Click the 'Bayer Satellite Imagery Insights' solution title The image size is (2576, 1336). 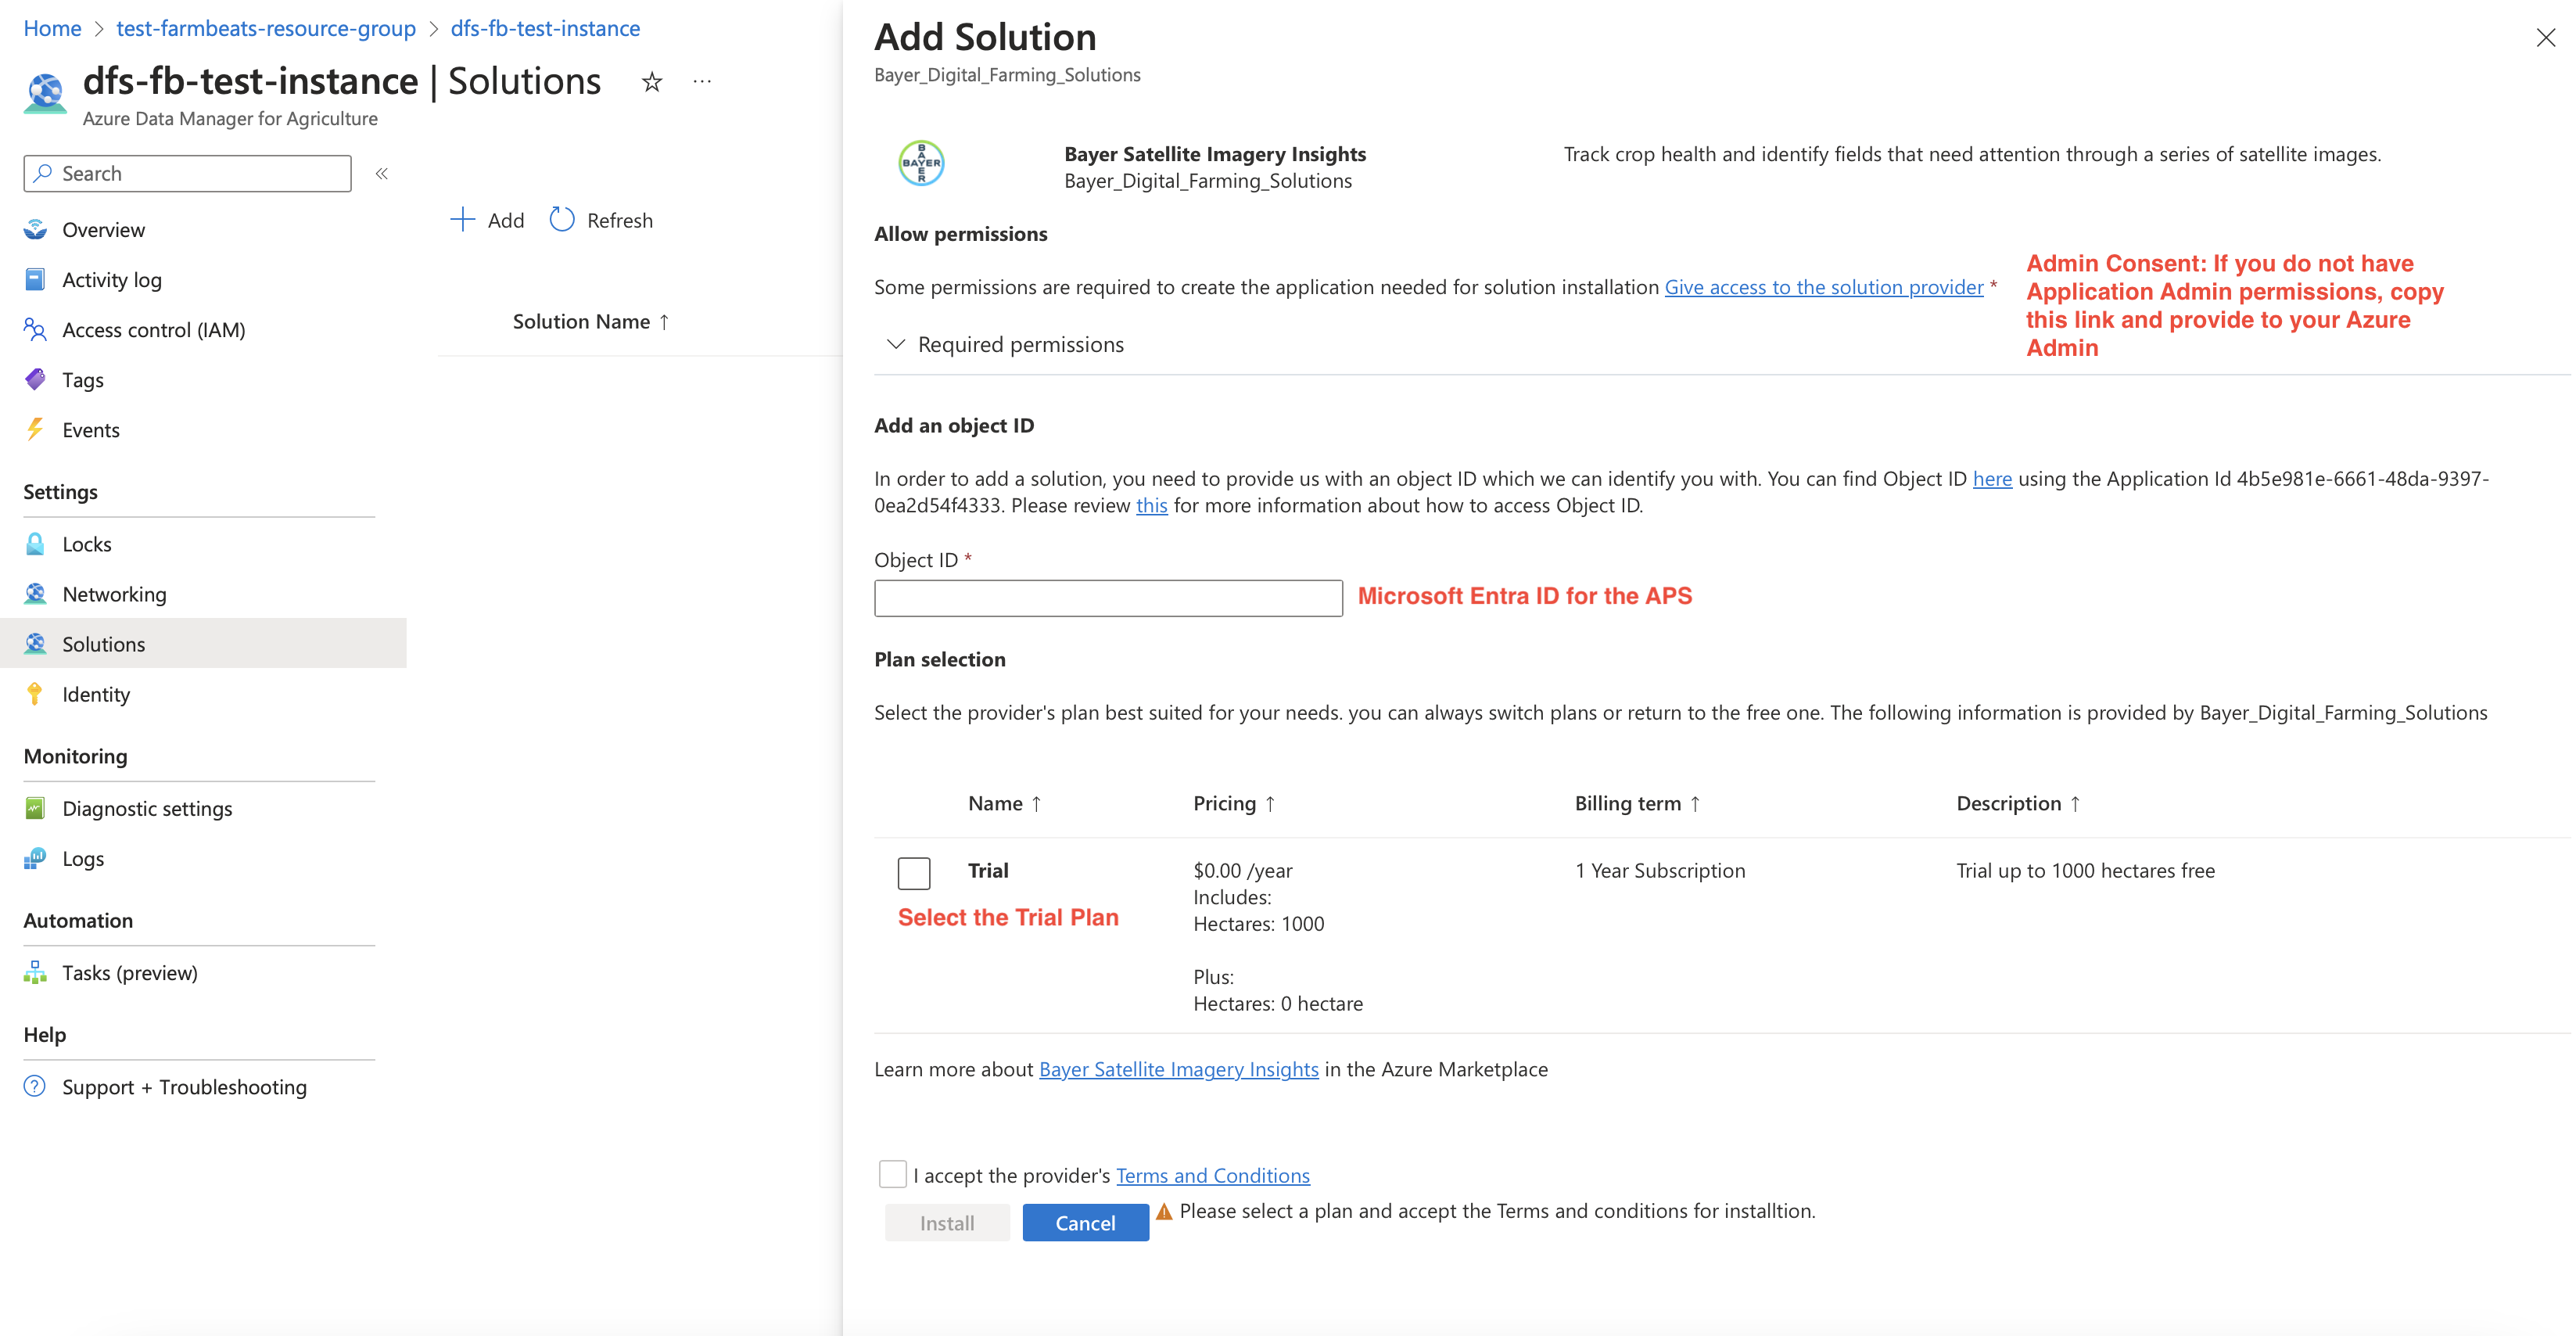coord(1215,154)
